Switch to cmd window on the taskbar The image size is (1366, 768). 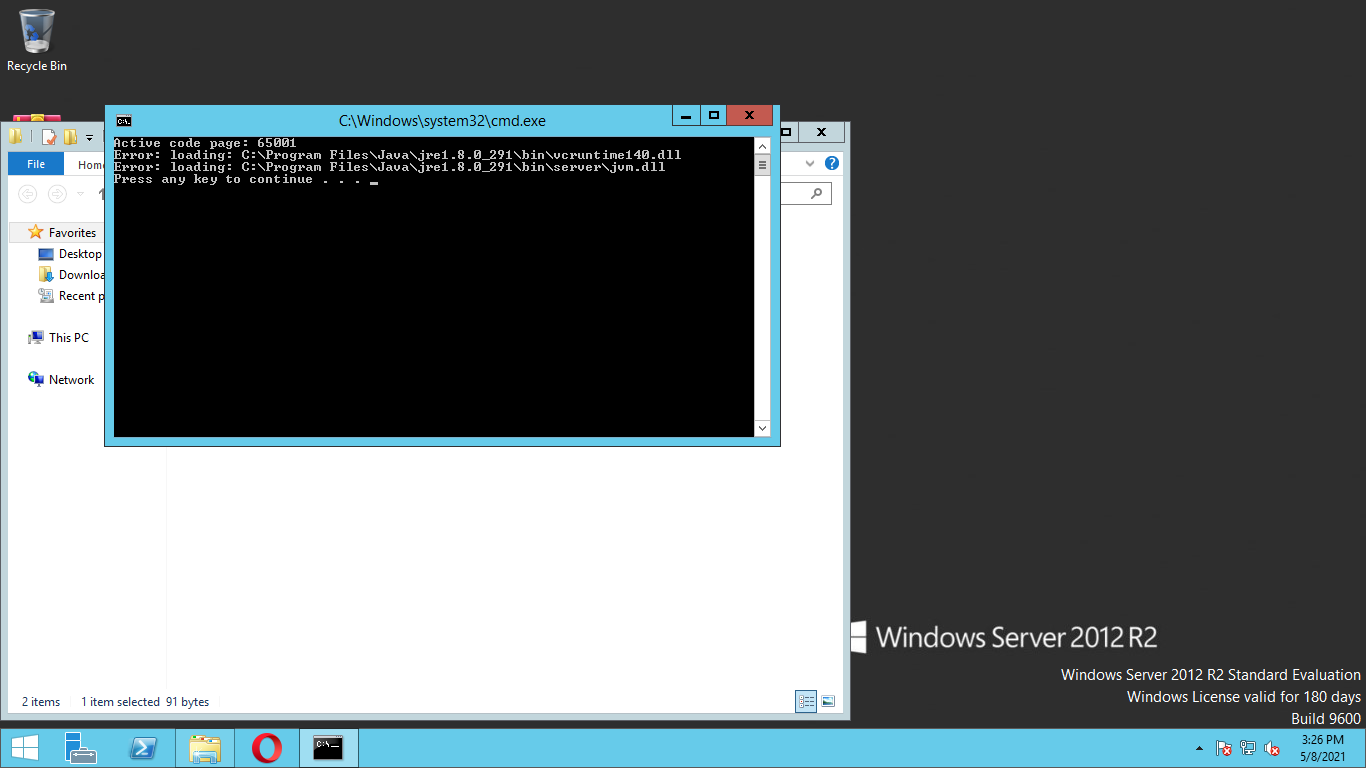[x=329, y=748]
